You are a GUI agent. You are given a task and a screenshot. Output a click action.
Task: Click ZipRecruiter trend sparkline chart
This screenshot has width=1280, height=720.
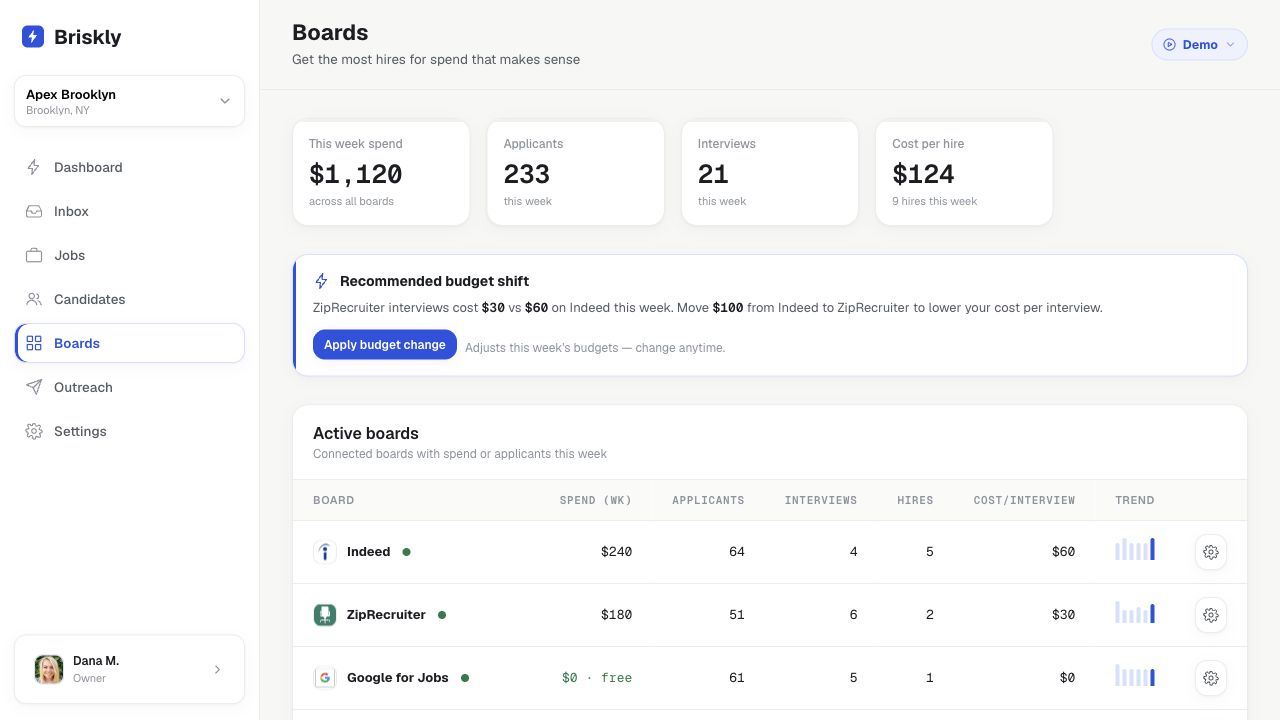click(1135, 612)
